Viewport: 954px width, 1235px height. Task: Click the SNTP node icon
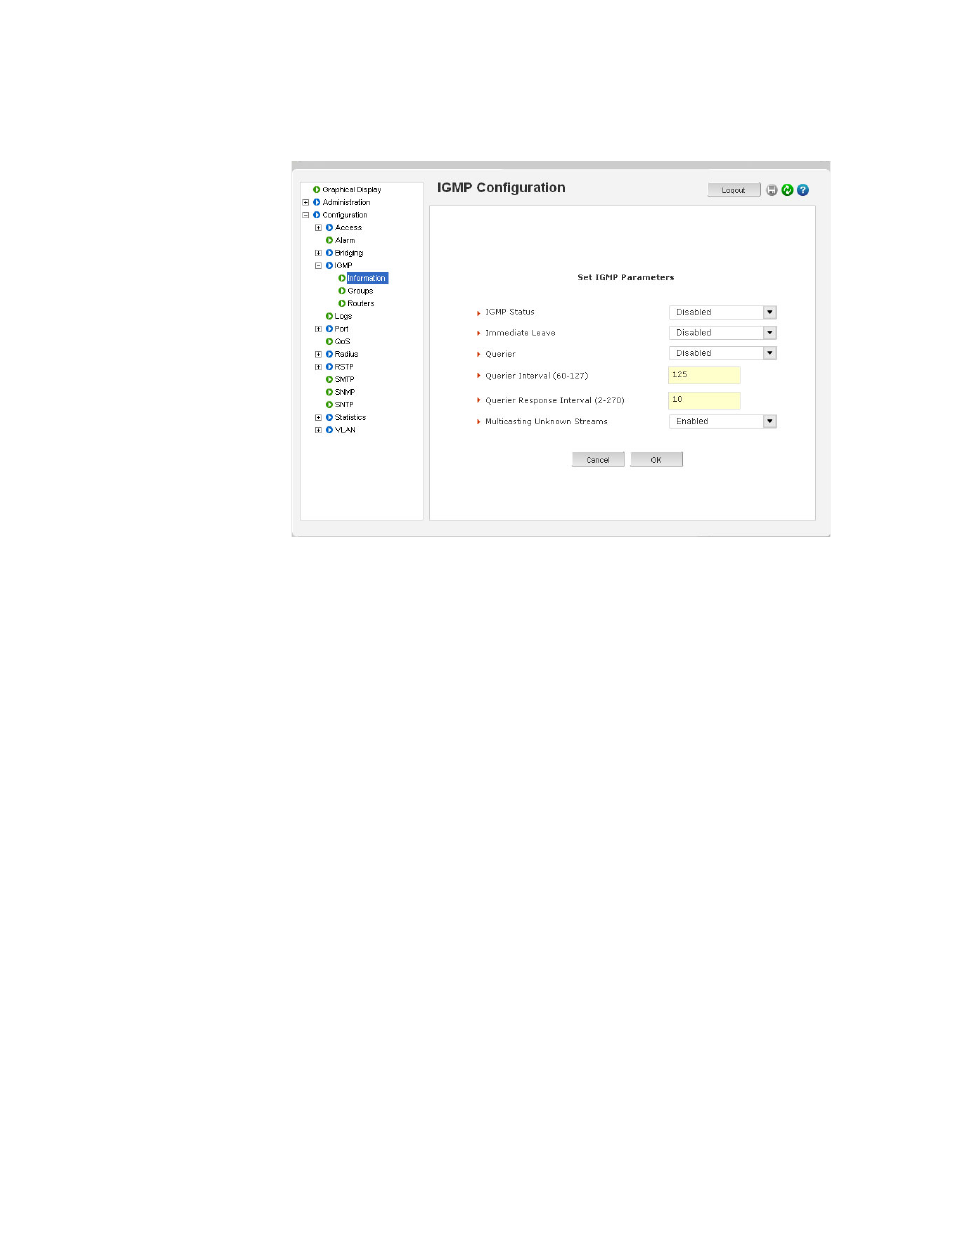[x=330, y=405]
